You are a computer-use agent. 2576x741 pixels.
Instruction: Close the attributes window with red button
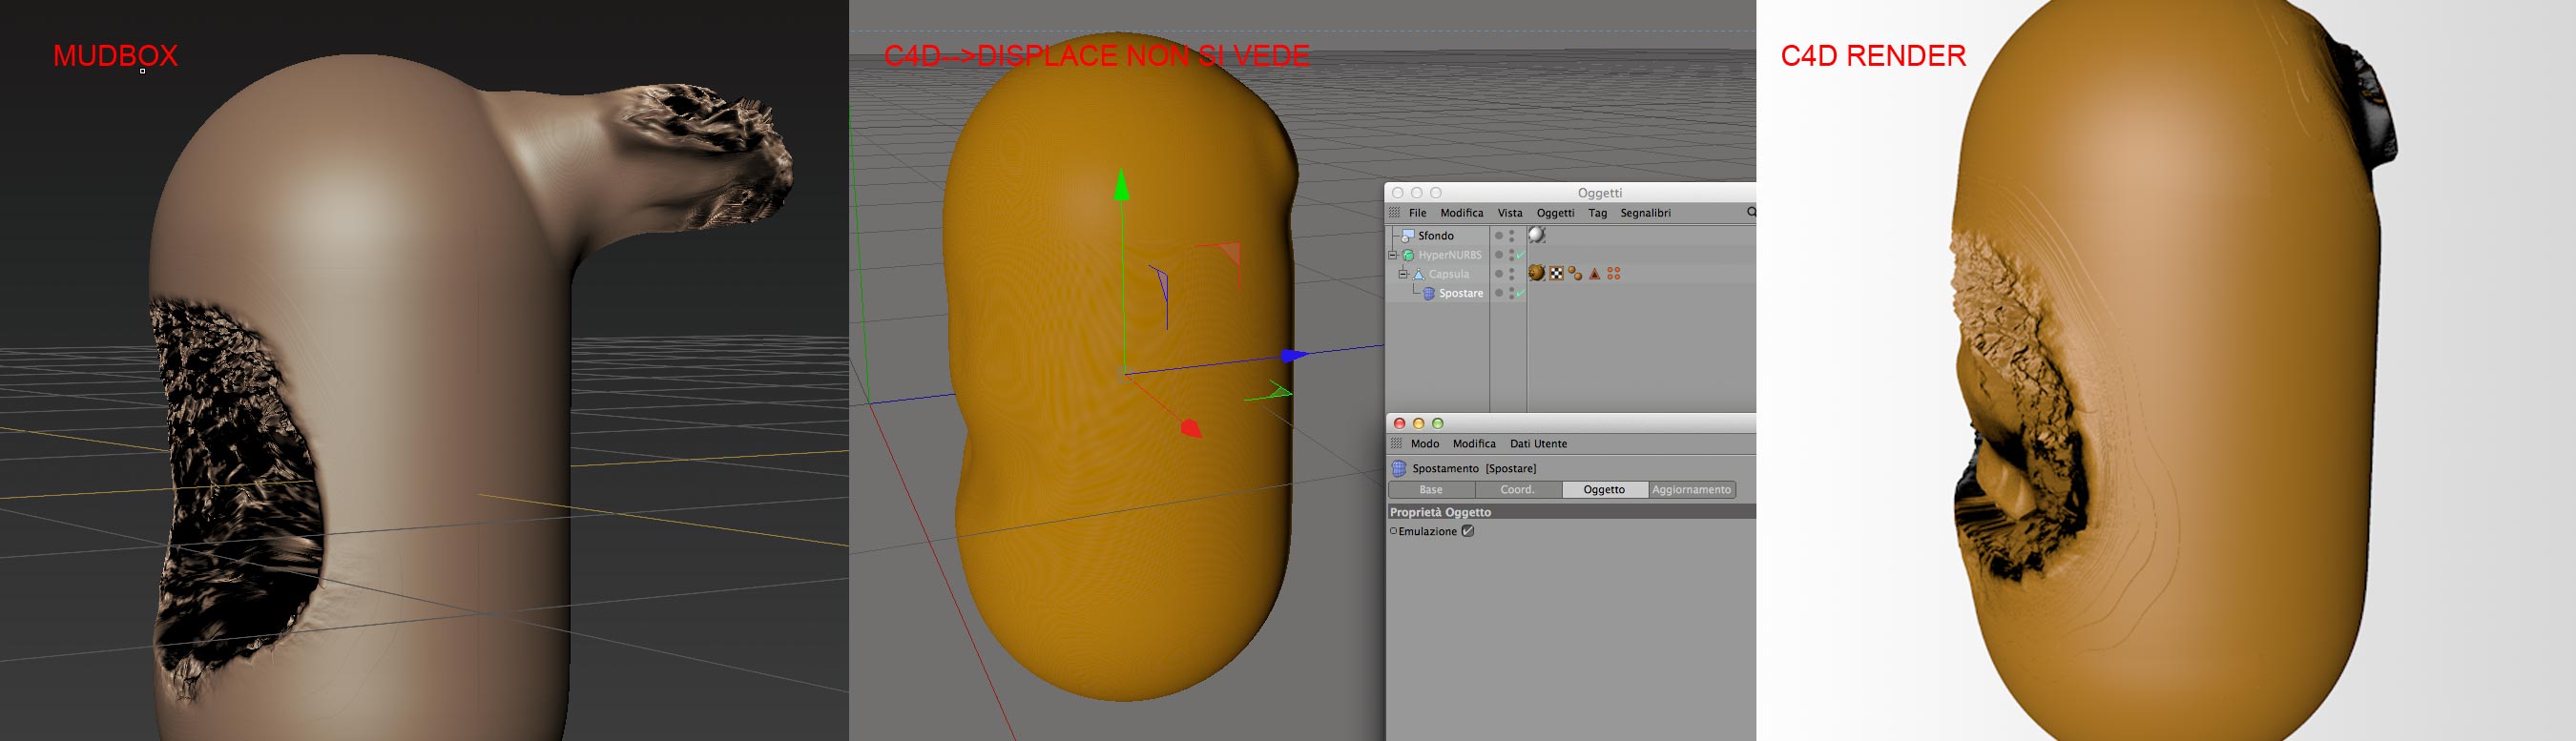pyautogui.click(x=1399, y=423)
